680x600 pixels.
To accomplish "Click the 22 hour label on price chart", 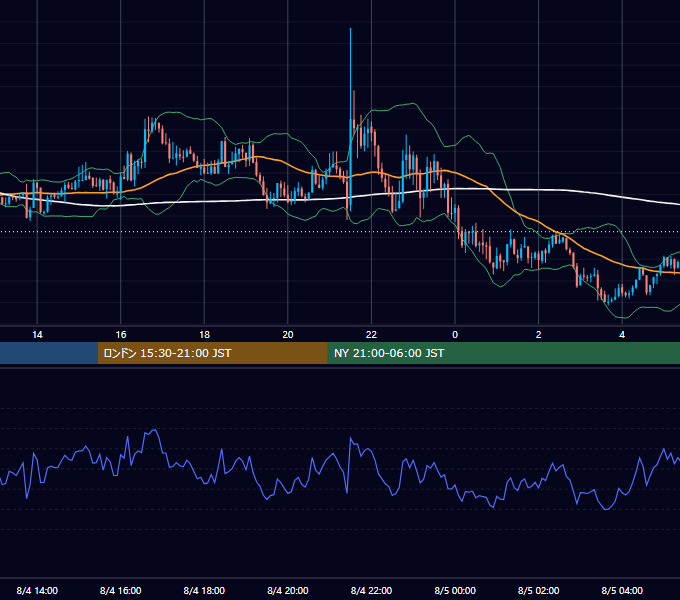I will tap(371, 335).
